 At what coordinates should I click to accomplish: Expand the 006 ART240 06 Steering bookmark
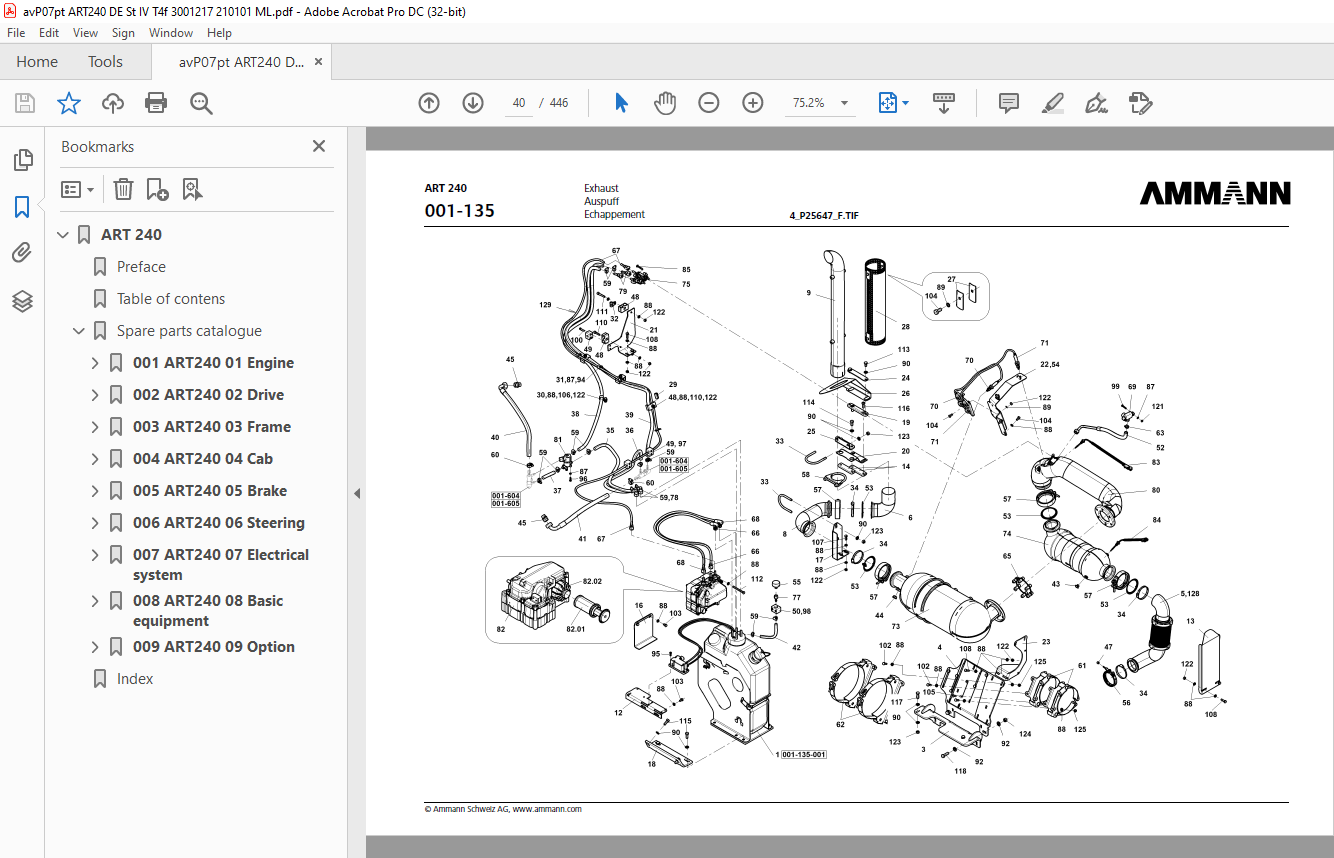point(95,523)
